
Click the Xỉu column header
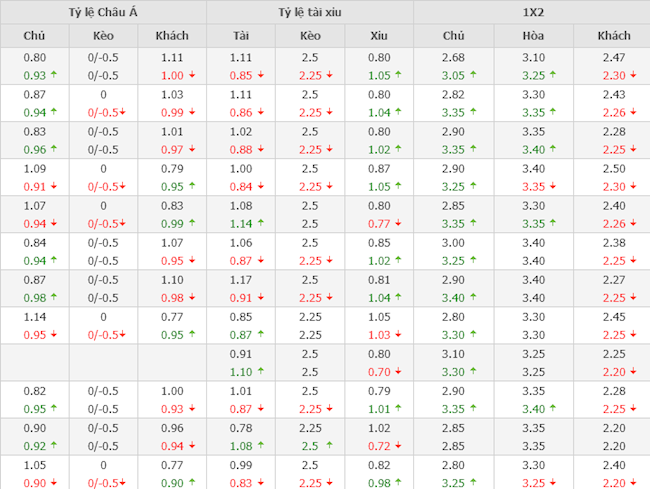[378, 36]
